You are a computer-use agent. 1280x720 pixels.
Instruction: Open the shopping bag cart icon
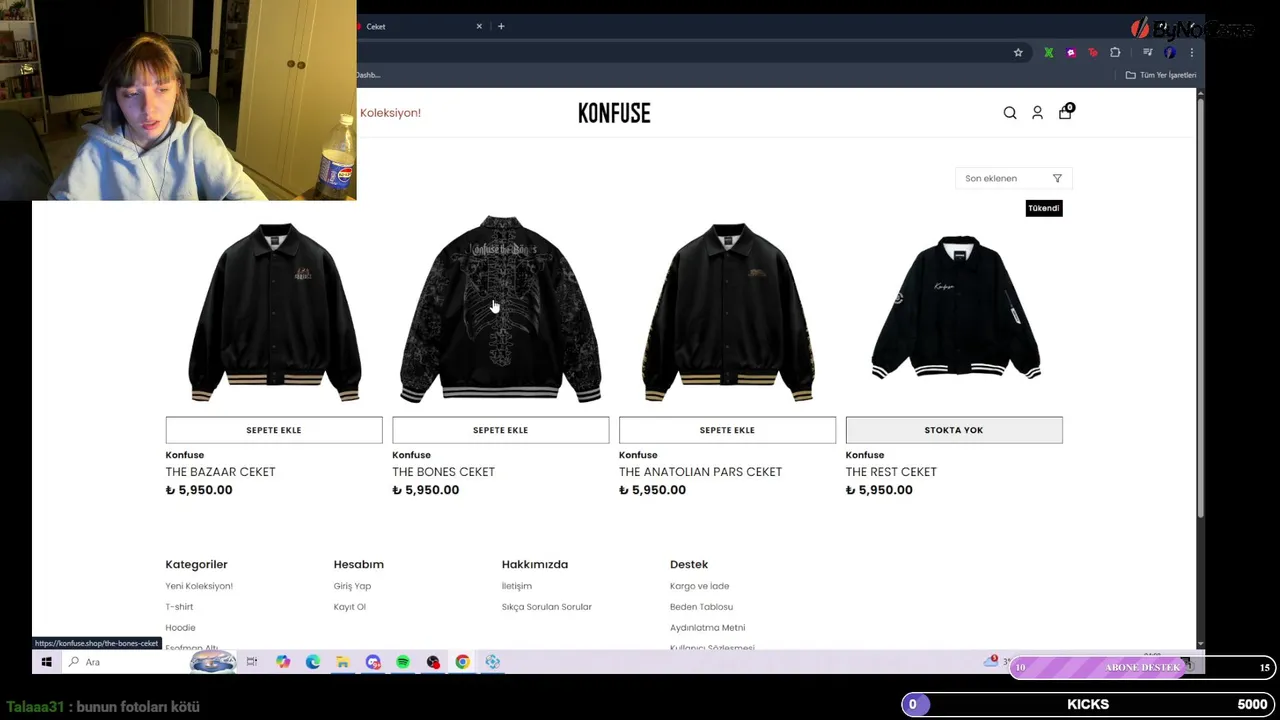point(1065,112)
